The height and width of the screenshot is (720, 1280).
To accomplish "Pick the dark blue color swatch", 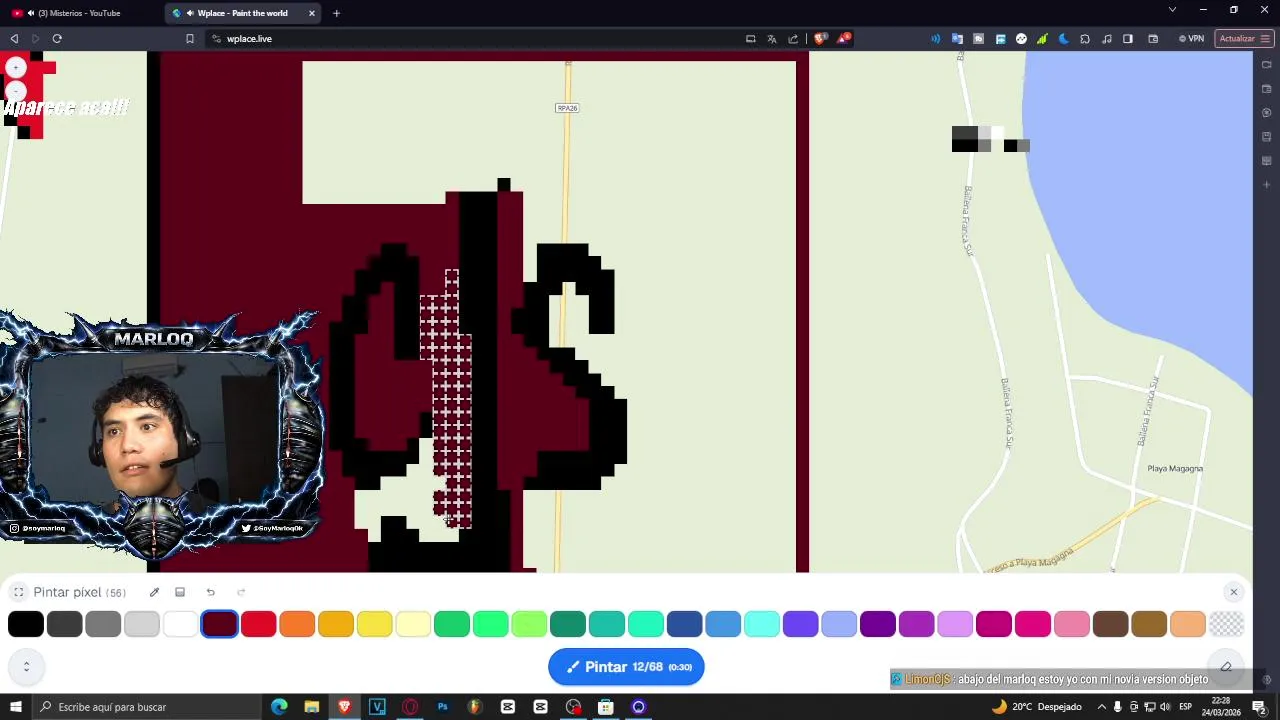I will [684, 624].
